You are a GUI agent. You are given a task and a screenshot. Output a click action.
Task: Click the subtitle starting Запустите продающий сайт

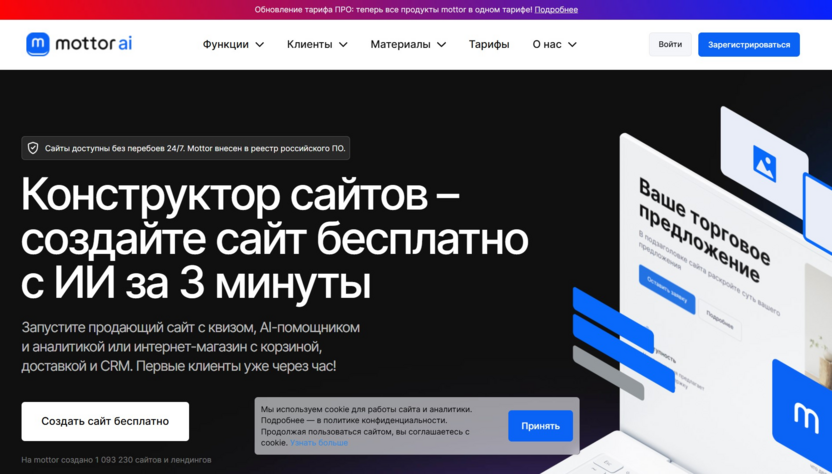click(x=190, y=347)
